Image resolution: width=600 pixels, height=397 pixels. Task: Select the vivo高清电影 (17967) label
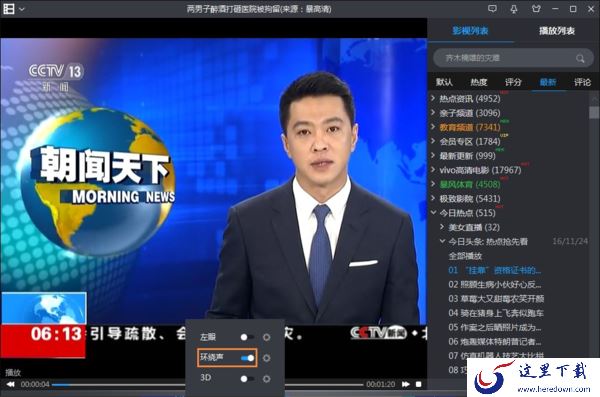pyautogui.click(x=480, y=170)
